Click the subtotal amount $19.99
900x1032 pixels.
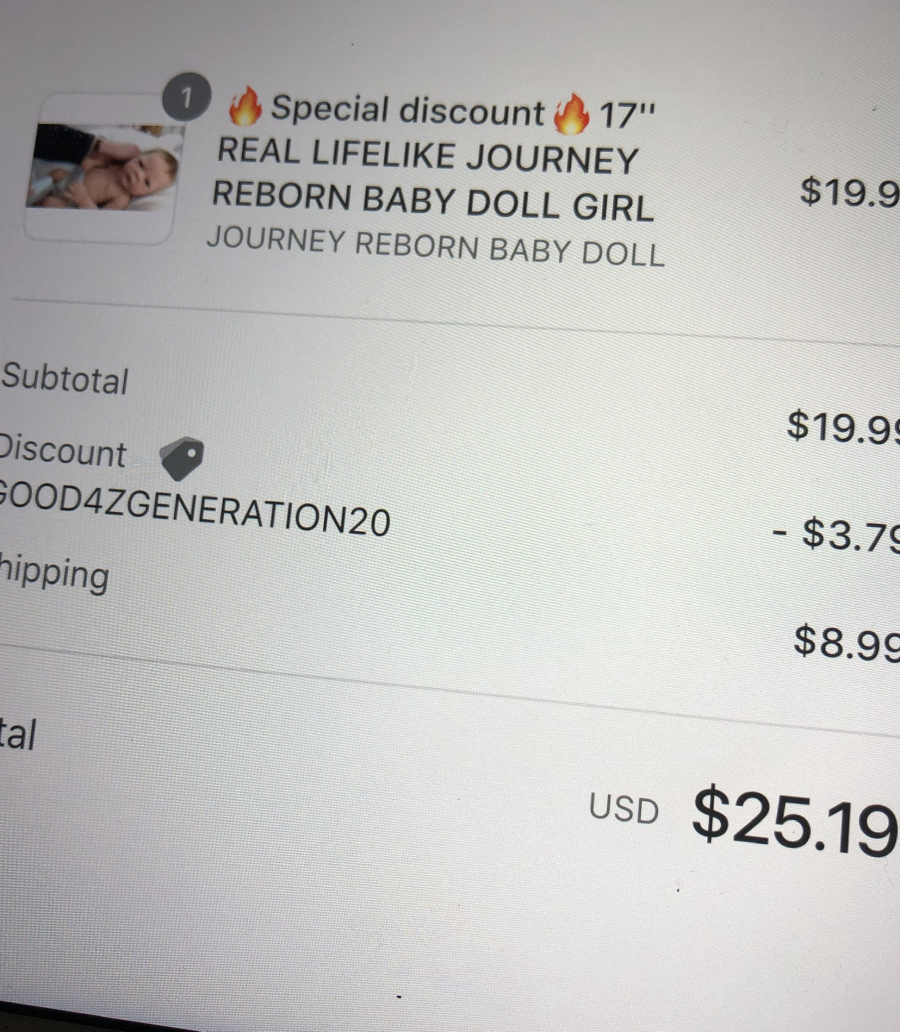tap(843, 426)
